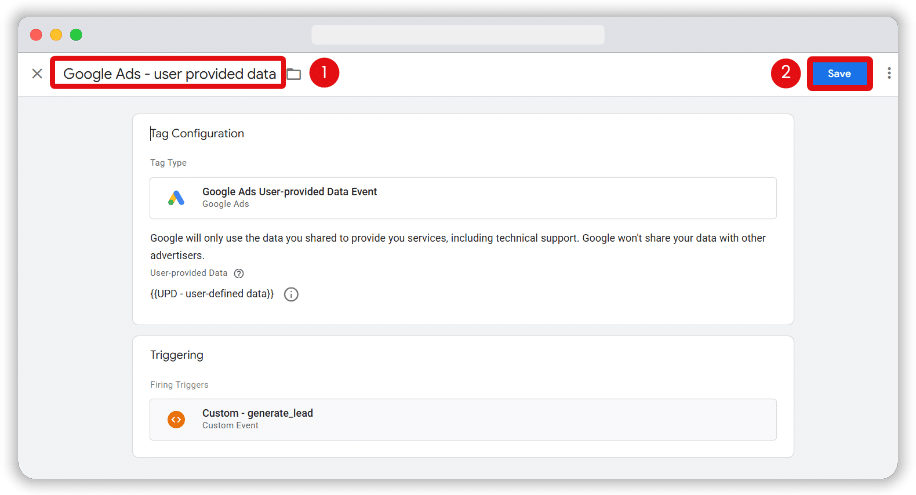Viewport: 916px width, 495px height.
Task: Show info for UPD - user-defined data variable
Action: pyautogui.click(x=291, y=294)
